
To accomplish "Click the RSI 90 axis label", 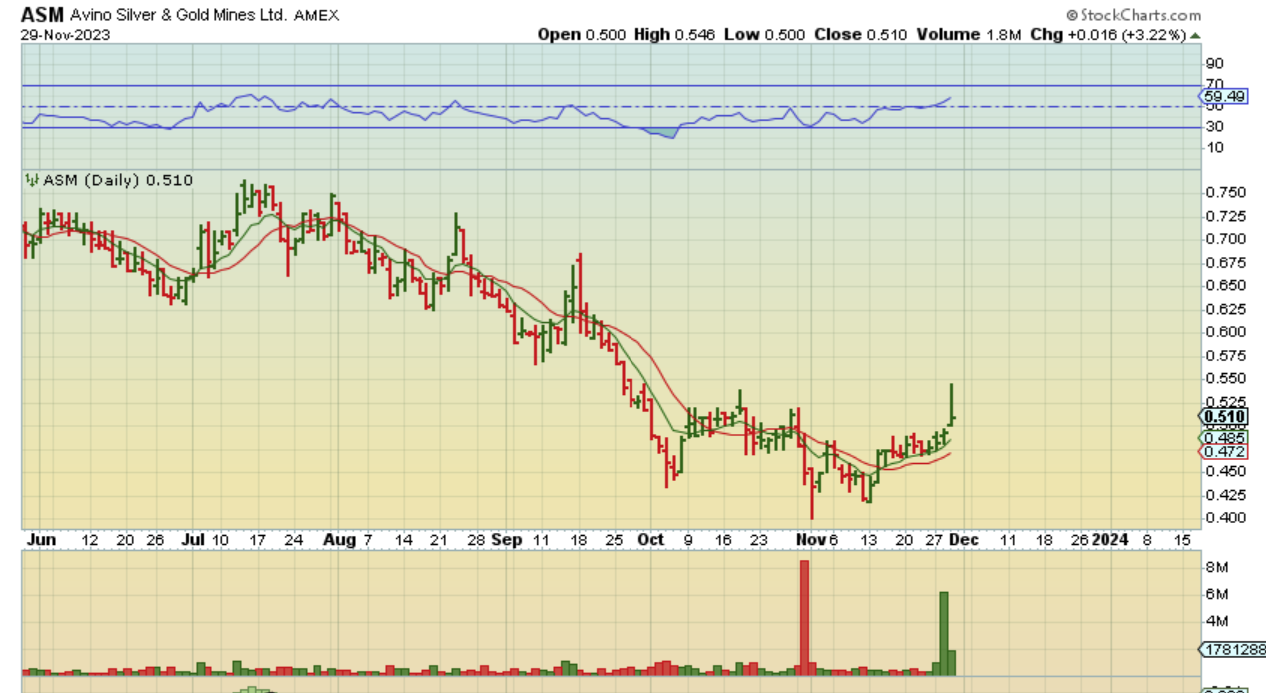I will pos(1213,64).
